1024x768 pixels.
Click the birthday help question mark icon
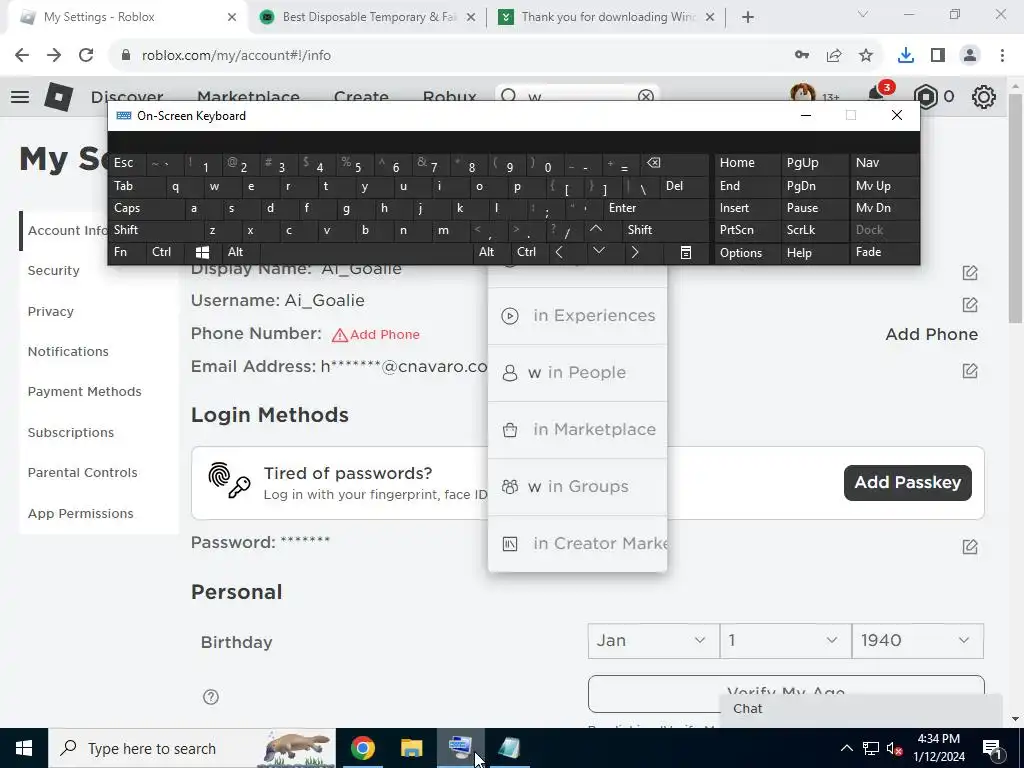pos(210,697)
